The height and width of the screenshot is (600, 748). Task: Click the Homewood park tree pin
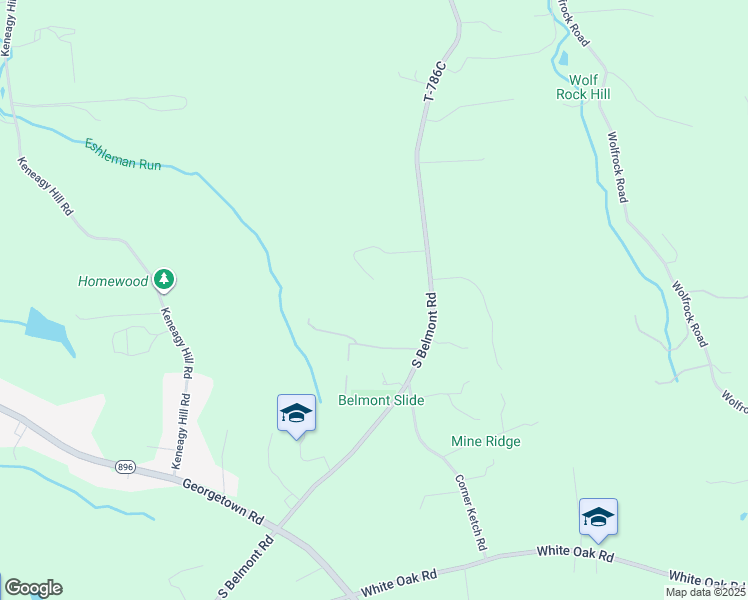coord(164,279)
